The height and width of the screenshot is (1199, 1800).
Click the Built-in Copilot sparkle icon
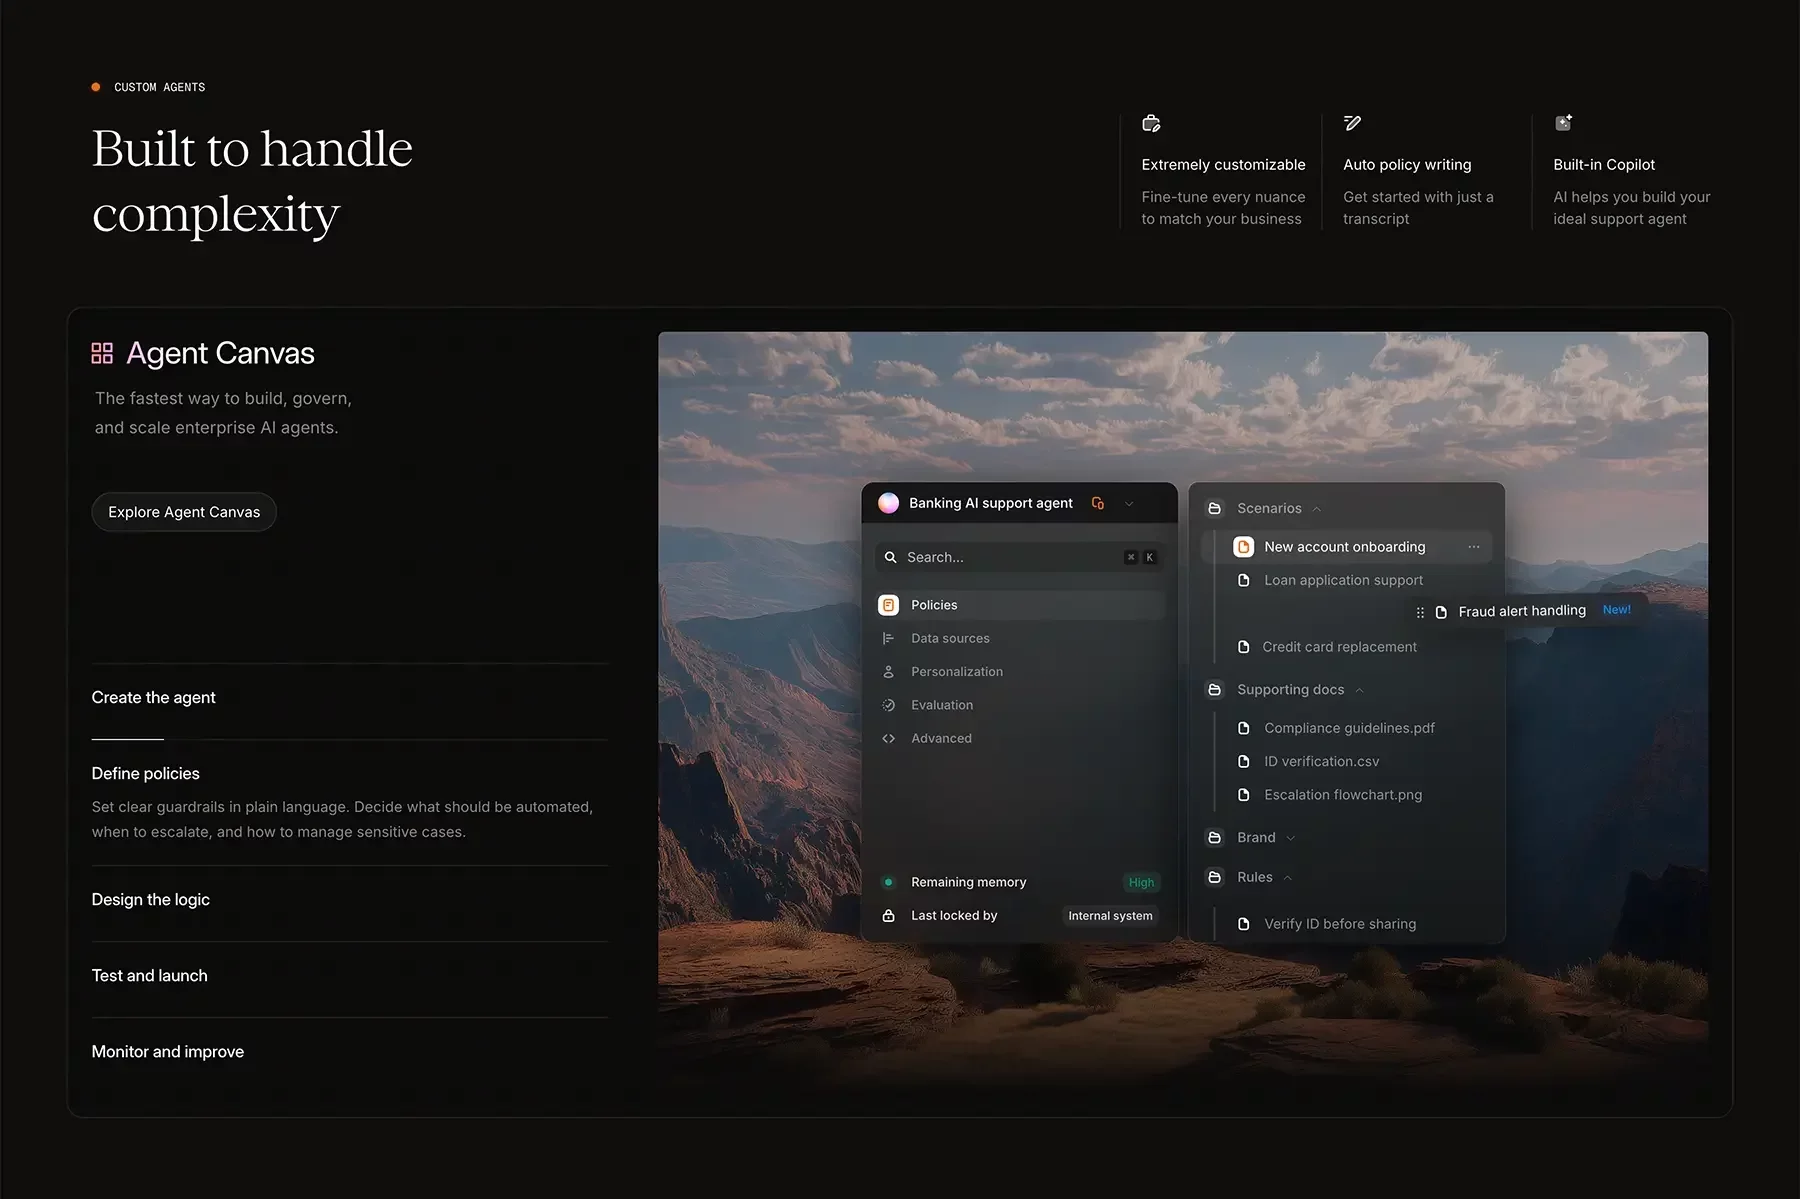click(1563, 123)
